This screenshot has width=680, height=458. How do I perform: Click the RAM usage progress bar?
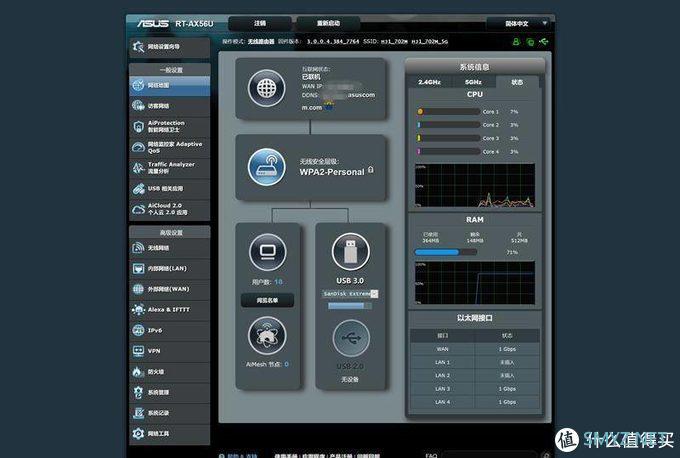click(x=446, y=252)
